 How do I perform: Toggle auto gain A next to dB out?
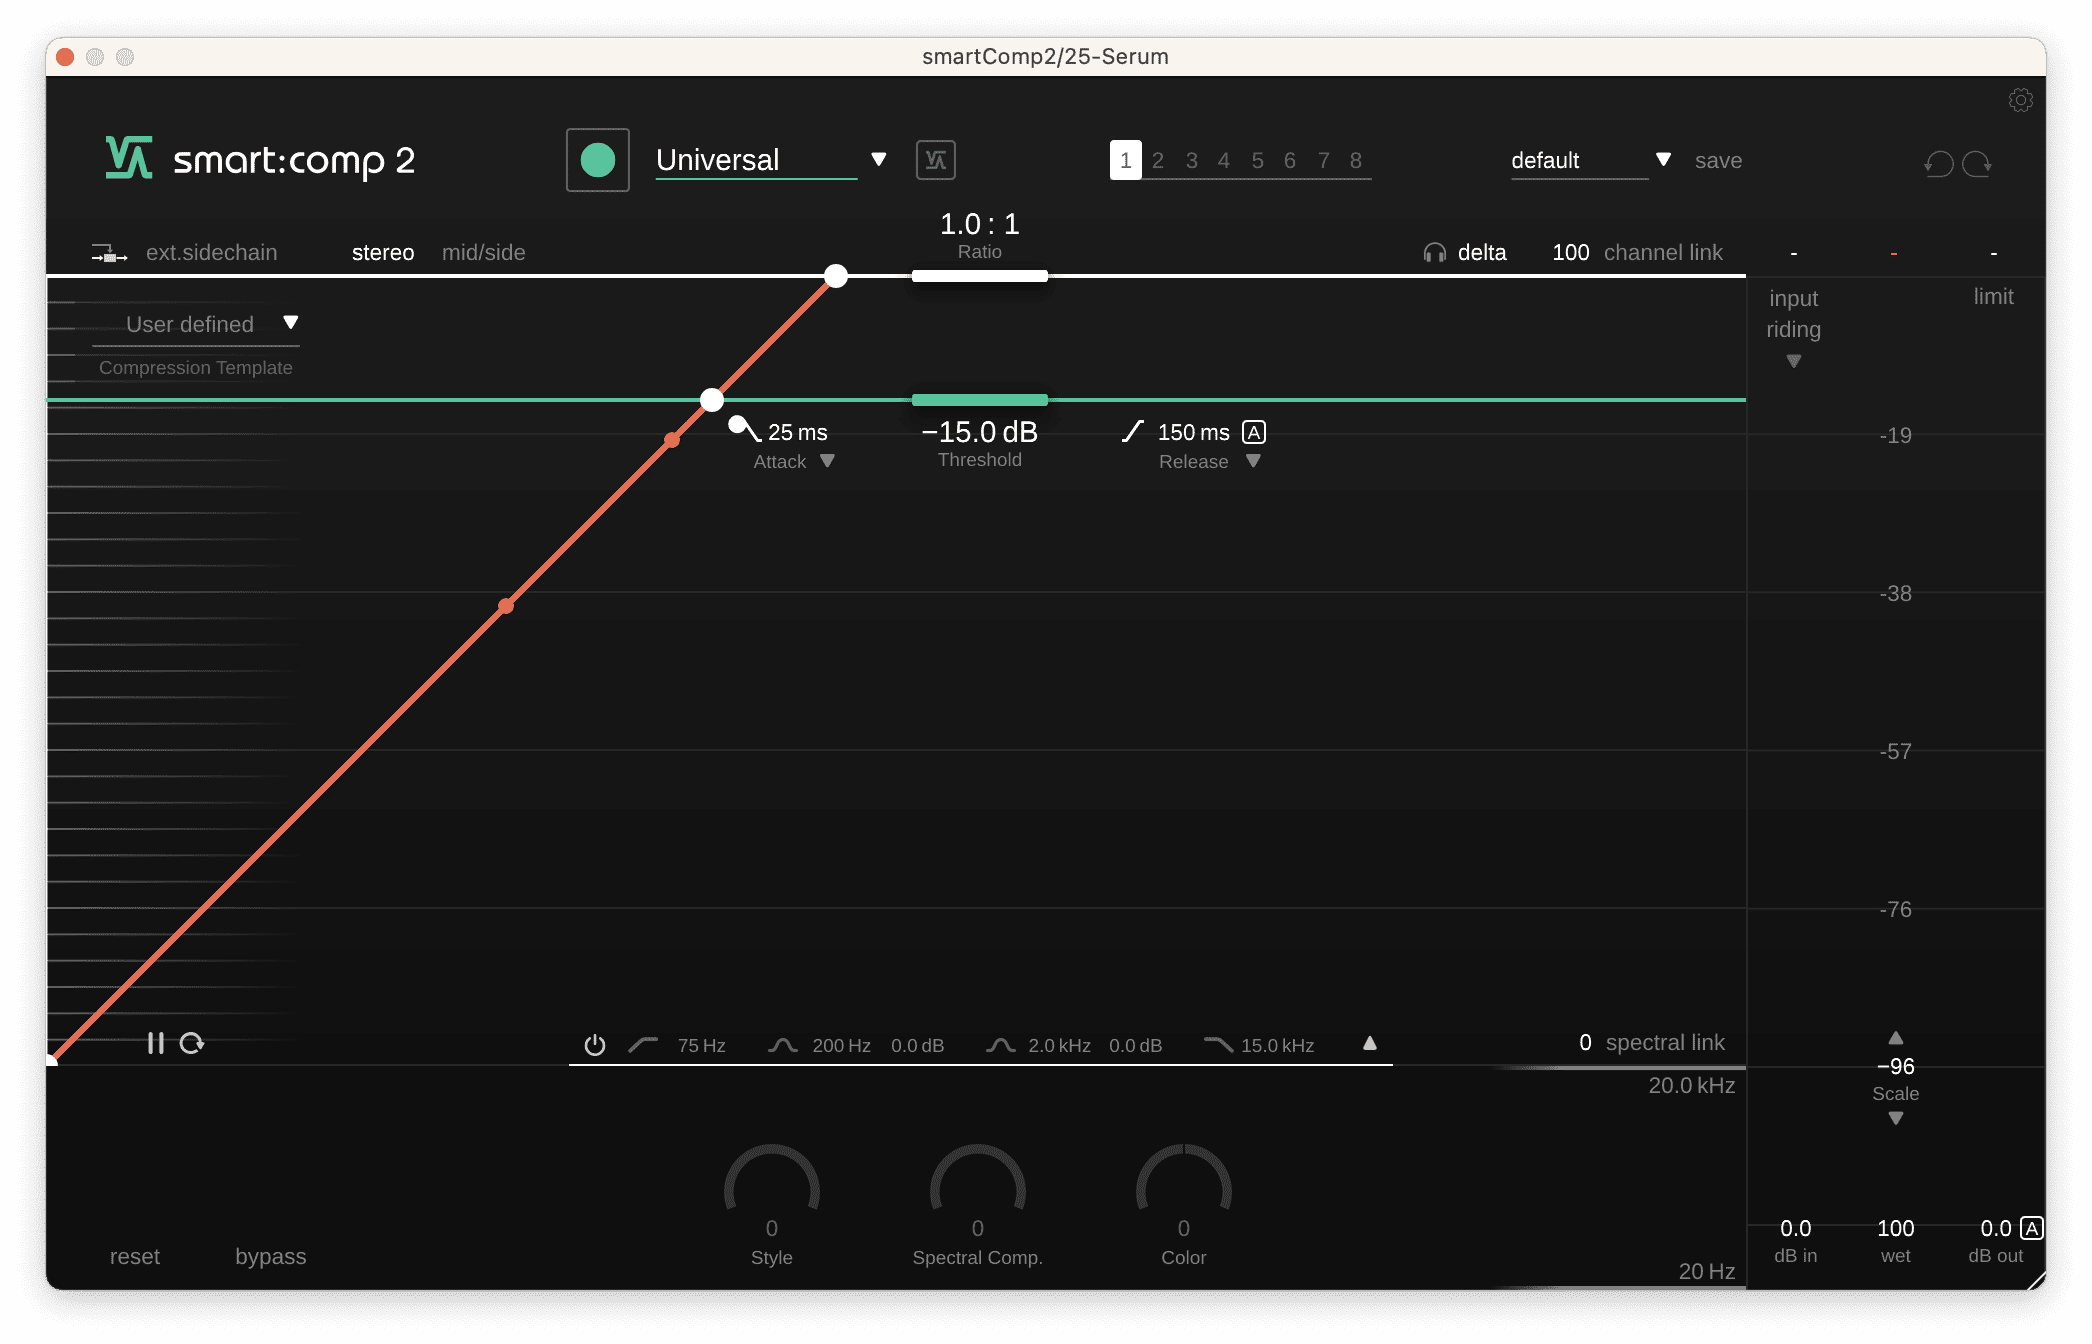2031,1228
